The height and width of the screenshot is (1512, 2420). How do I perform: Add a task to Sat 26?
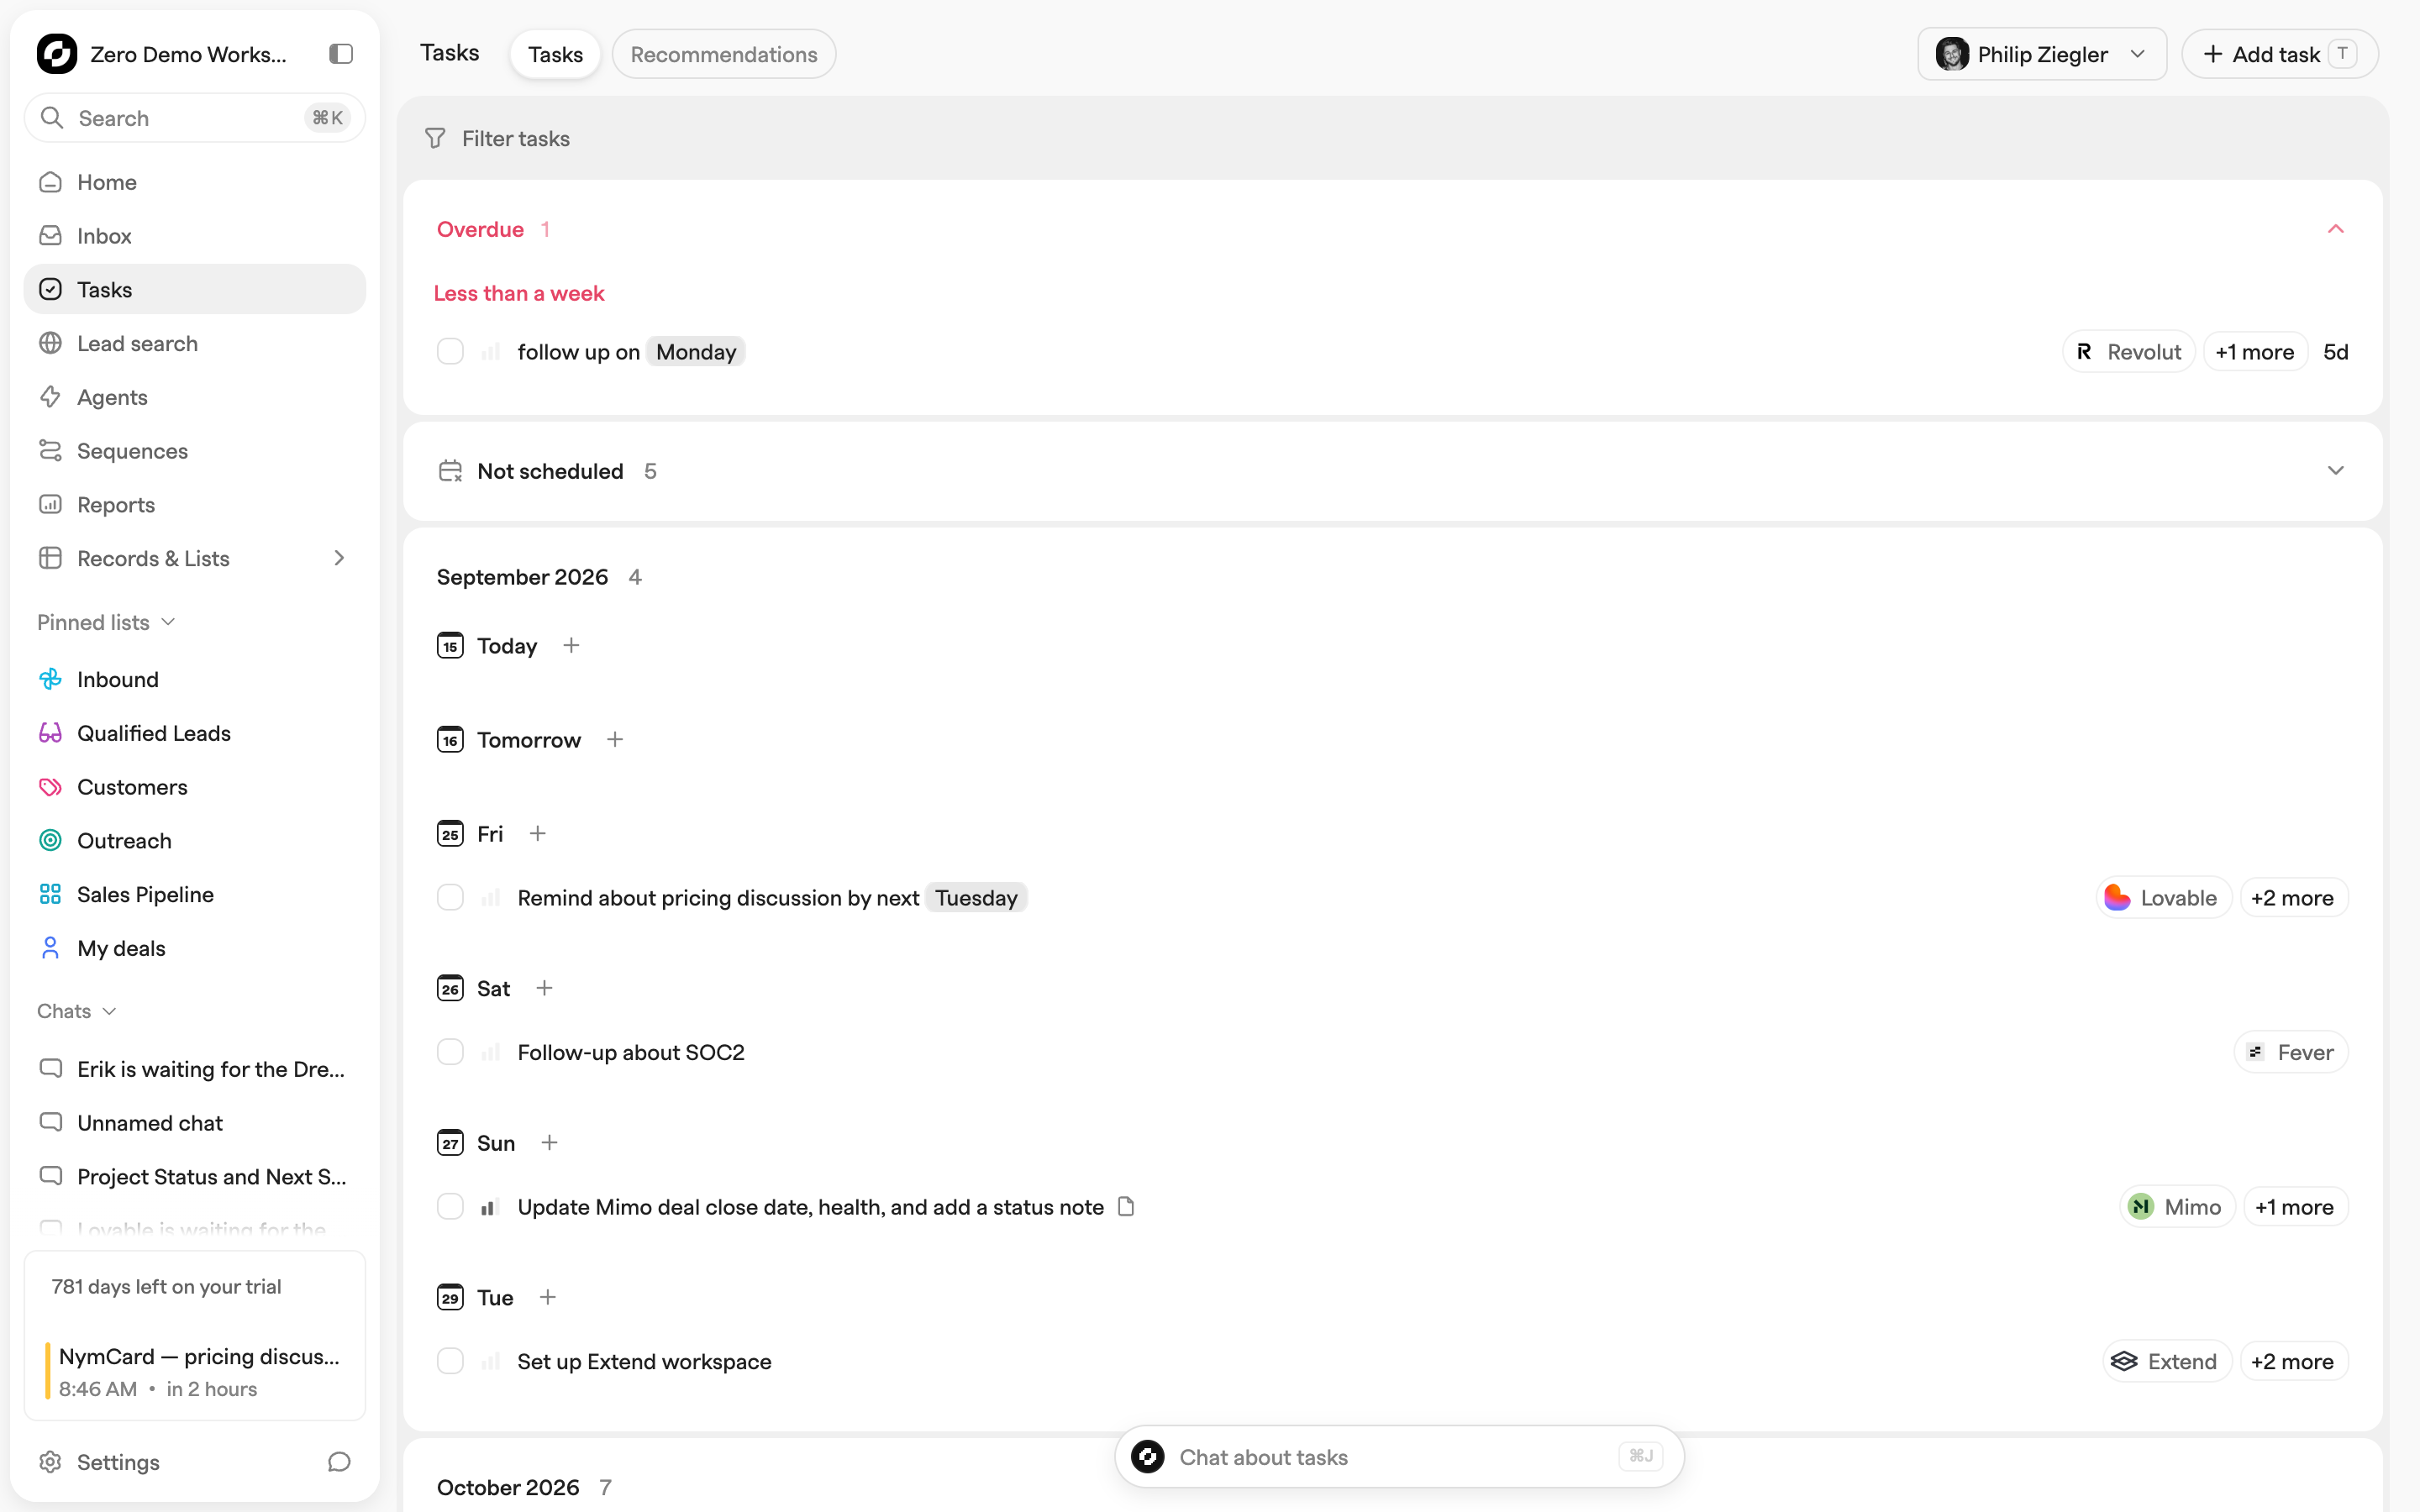coord(544,988)
